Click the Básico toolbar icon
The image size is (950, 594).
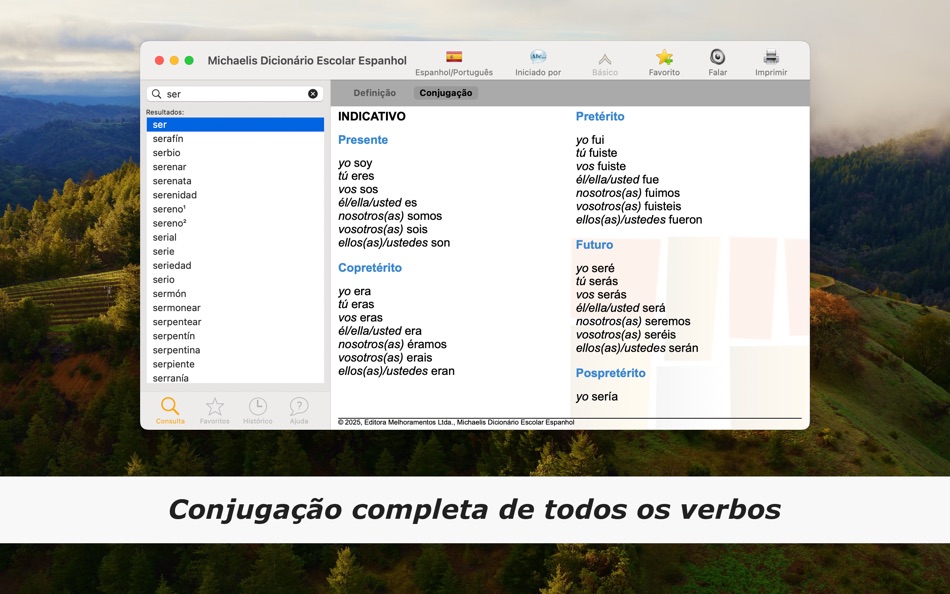tap(605, 59)
